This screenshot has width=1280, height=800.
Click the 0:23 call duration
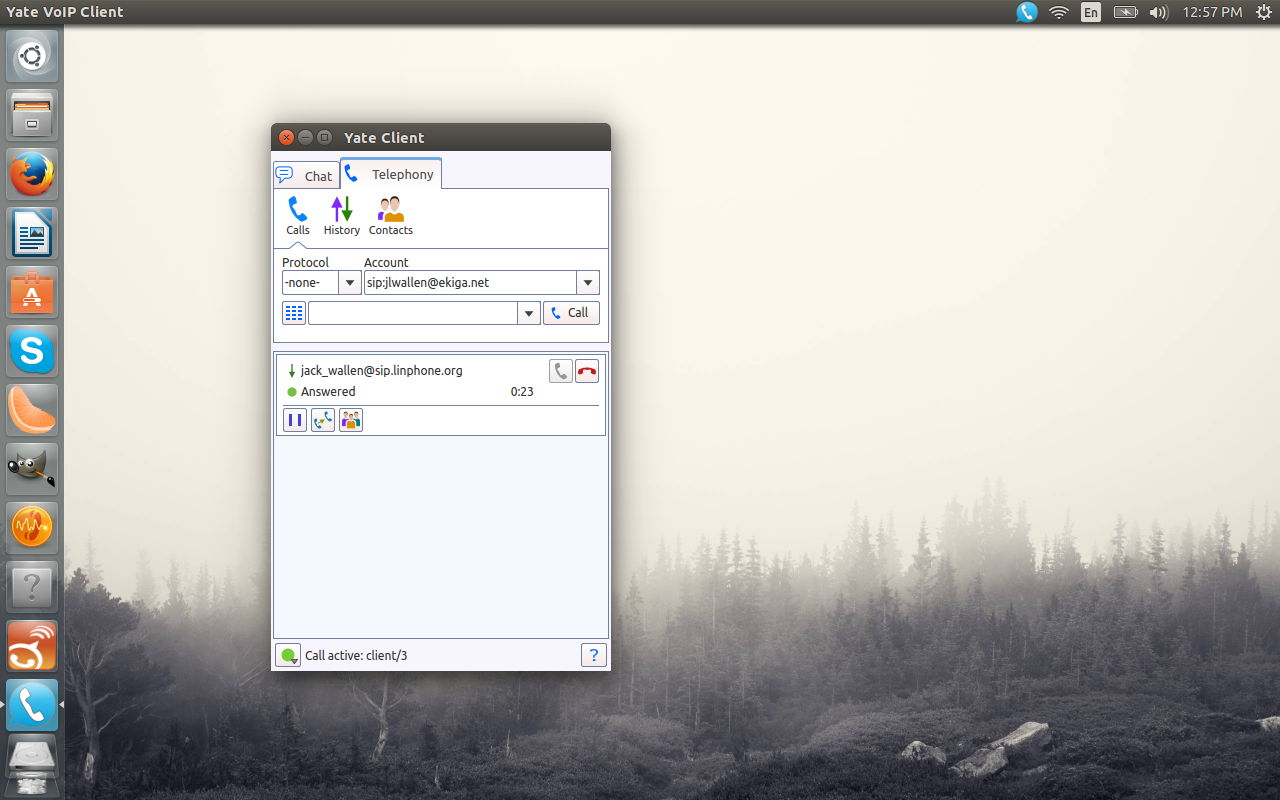[x=522, y=392]
